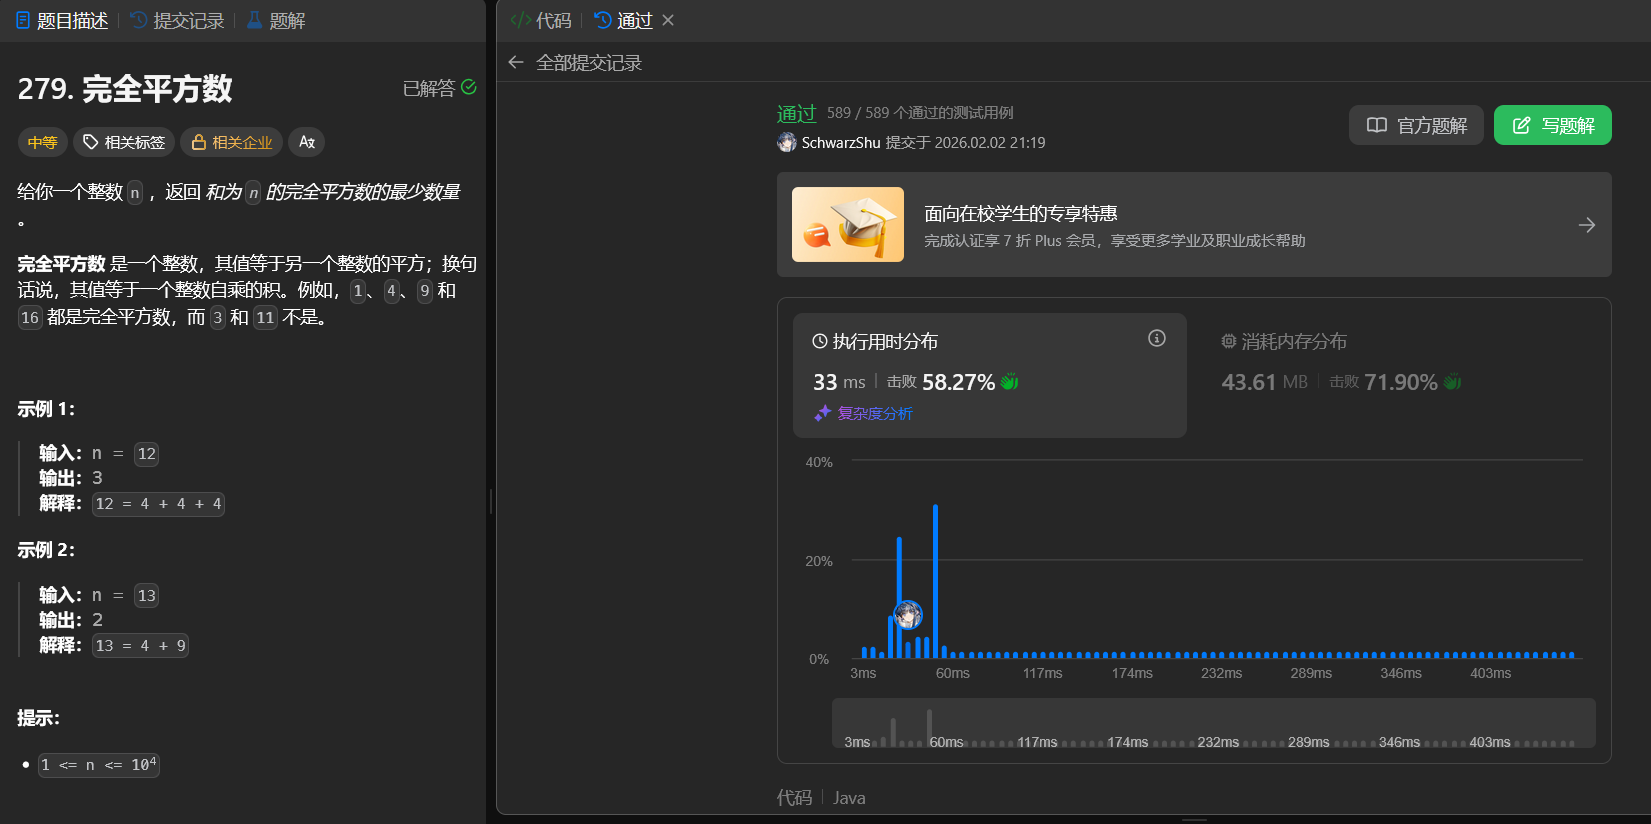Switch to the 代码 code tab
Image resolution: width=1651 pixels, height=824 pixels.
point(542,20)
